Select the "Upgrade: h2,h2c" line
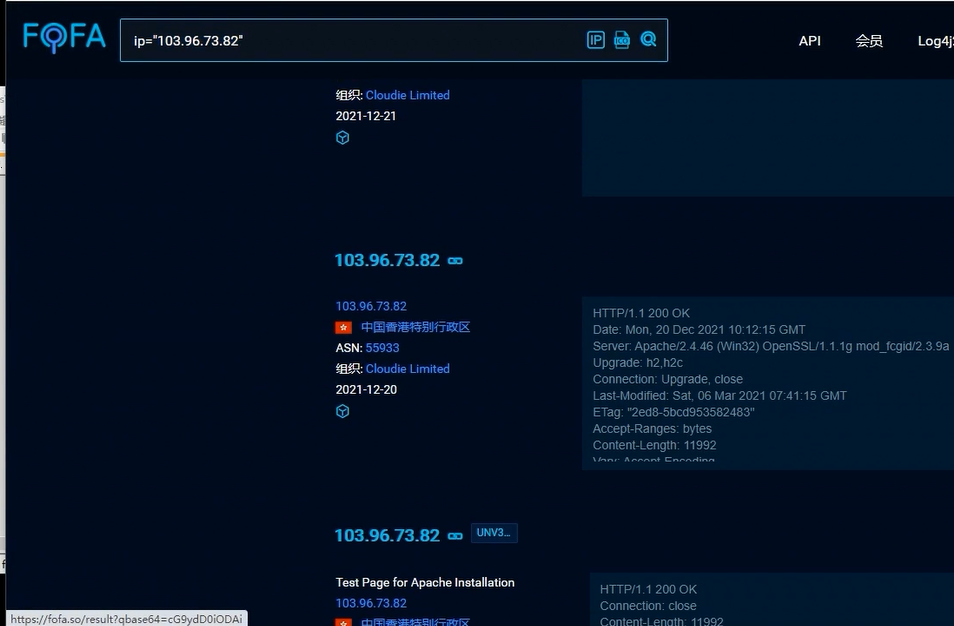The width and height of the screenshot is (954, 626). coord(638,363)
